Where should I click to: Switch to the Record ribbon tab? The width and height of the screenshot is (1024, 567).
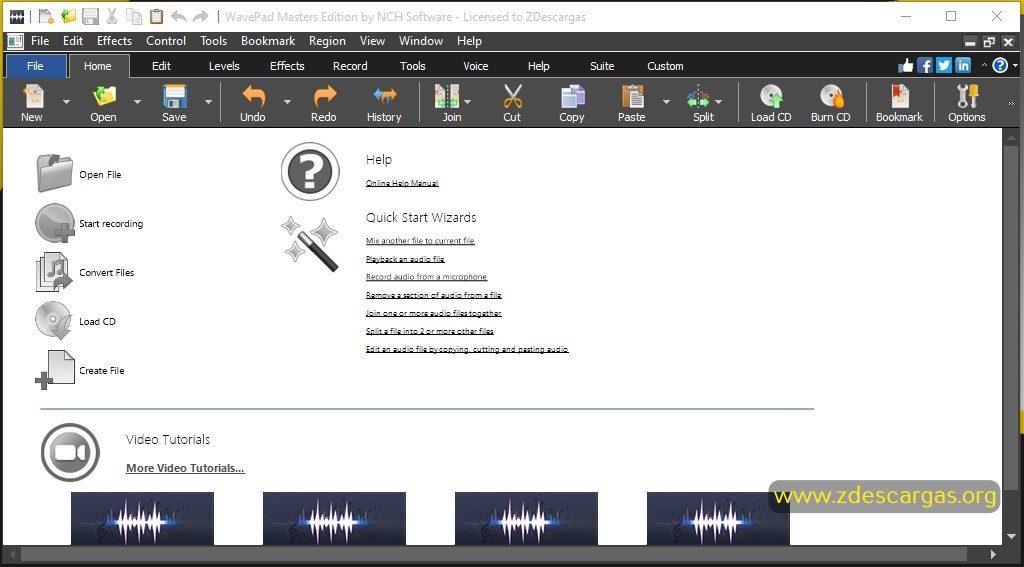[x=350, y=66]
